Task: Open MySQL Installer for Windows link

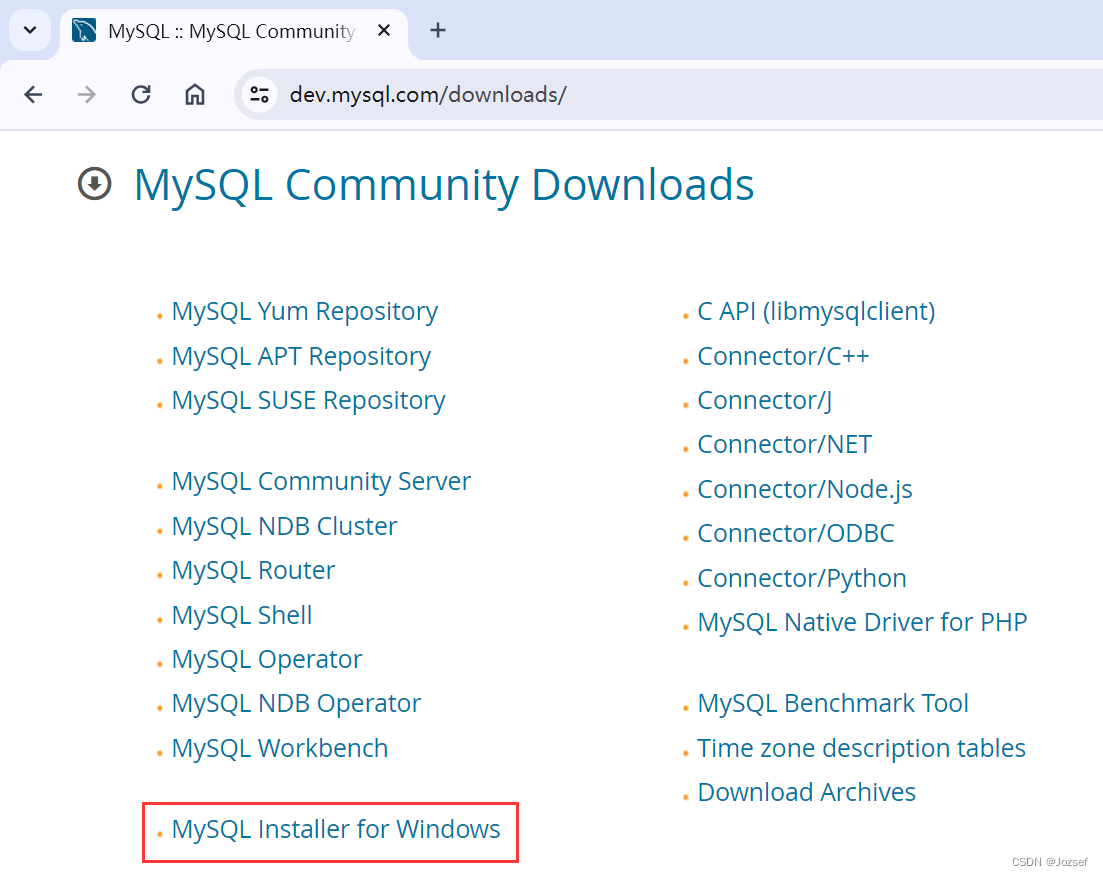Action: coord(336,829)
